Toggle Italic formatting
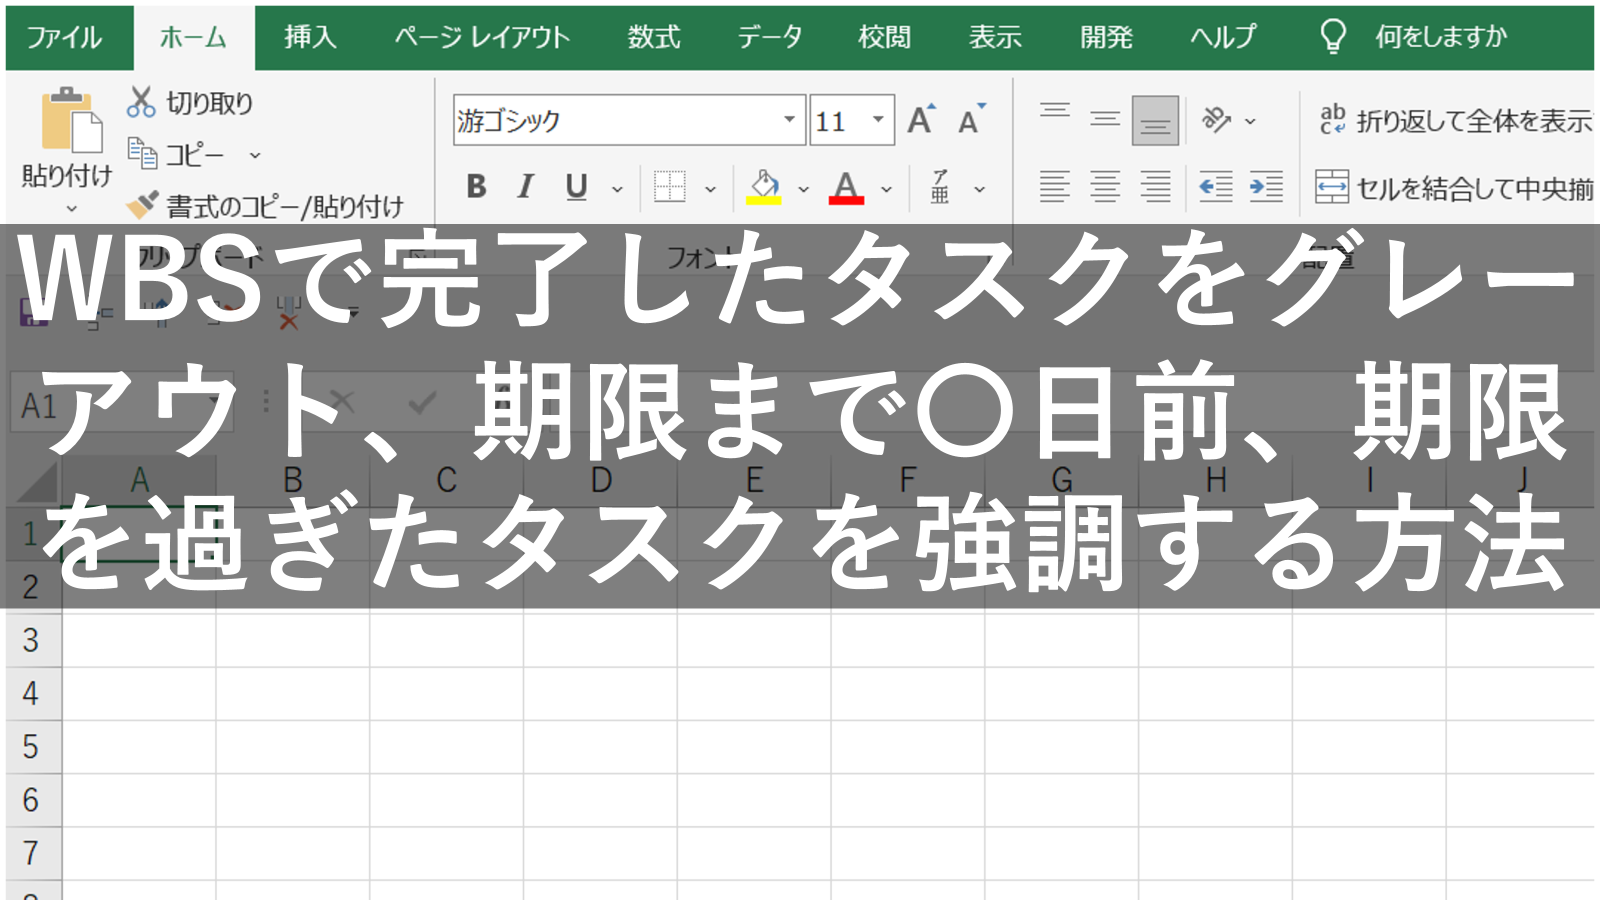The image size is (1600, 900). click(x=526, y=187)
